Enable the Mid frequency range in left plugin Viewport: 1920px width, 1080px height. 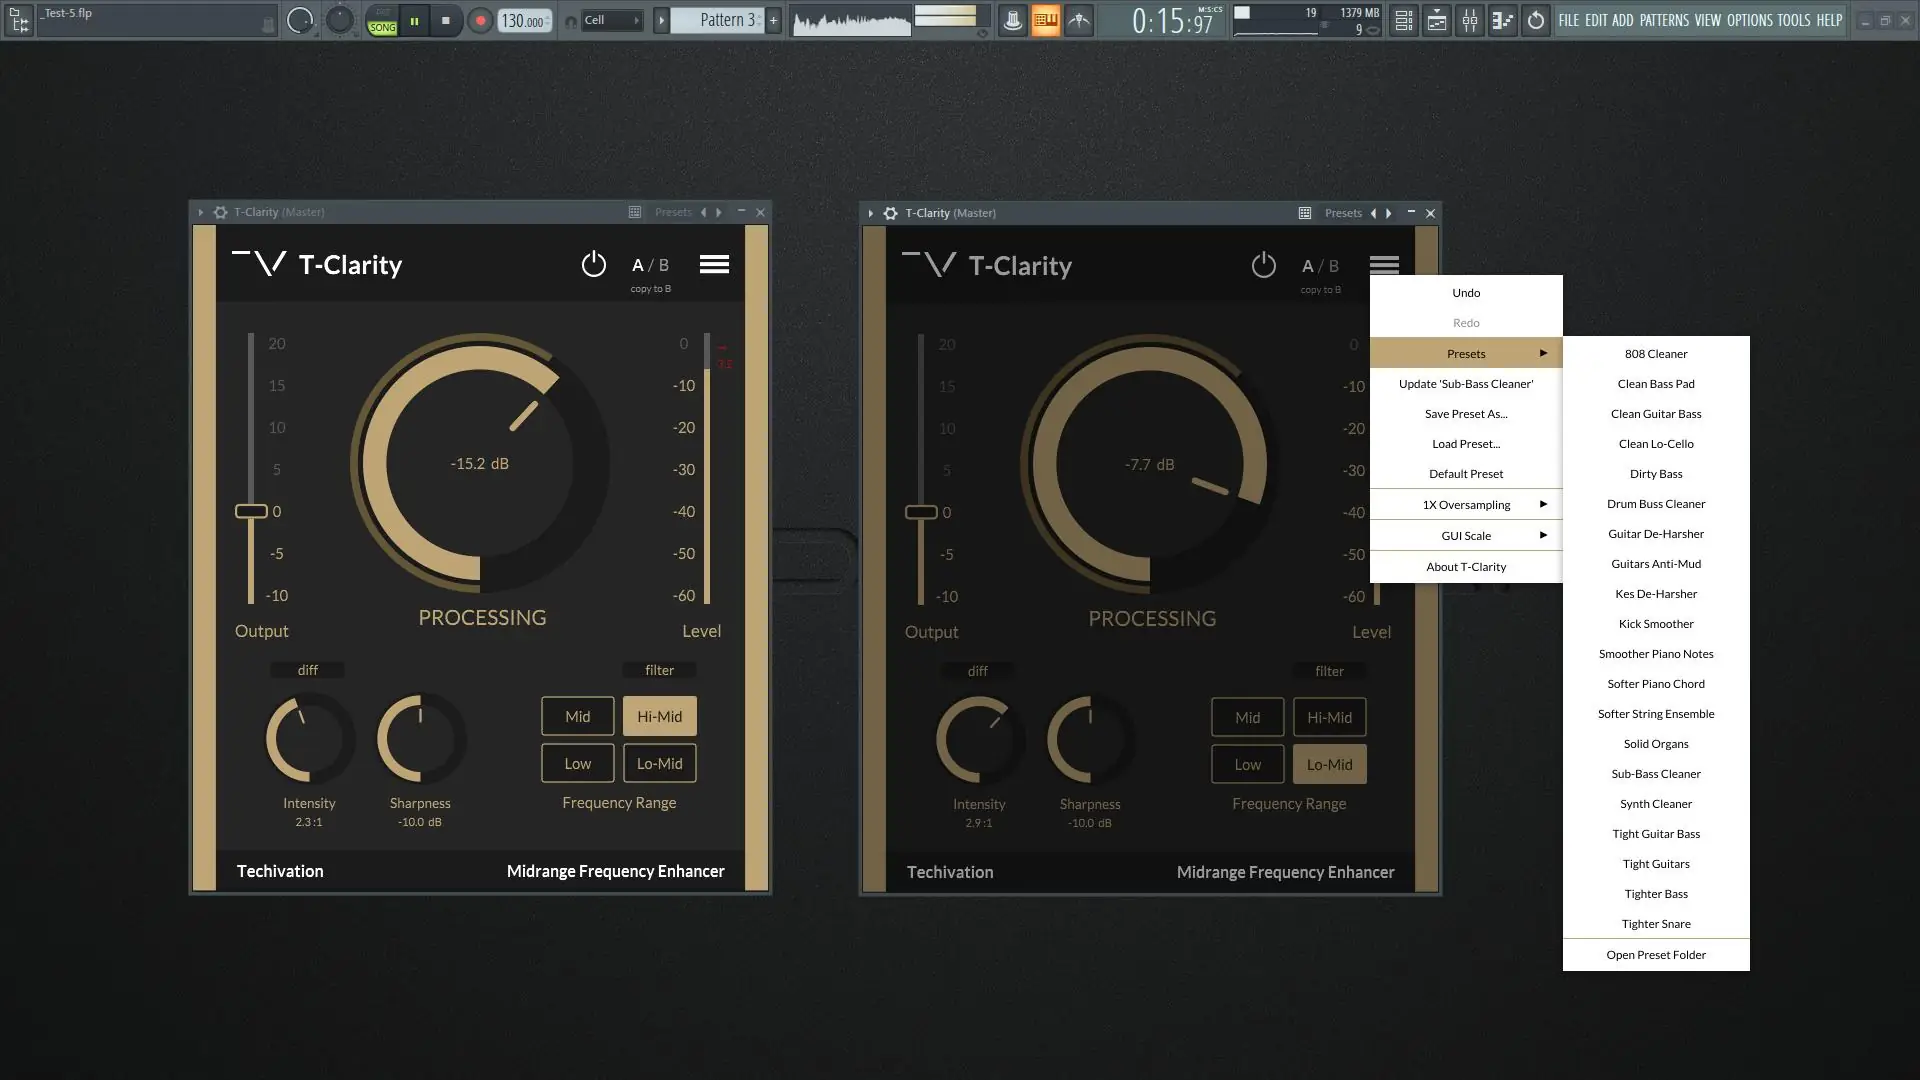pyautogui.click(x=577, y=717)
